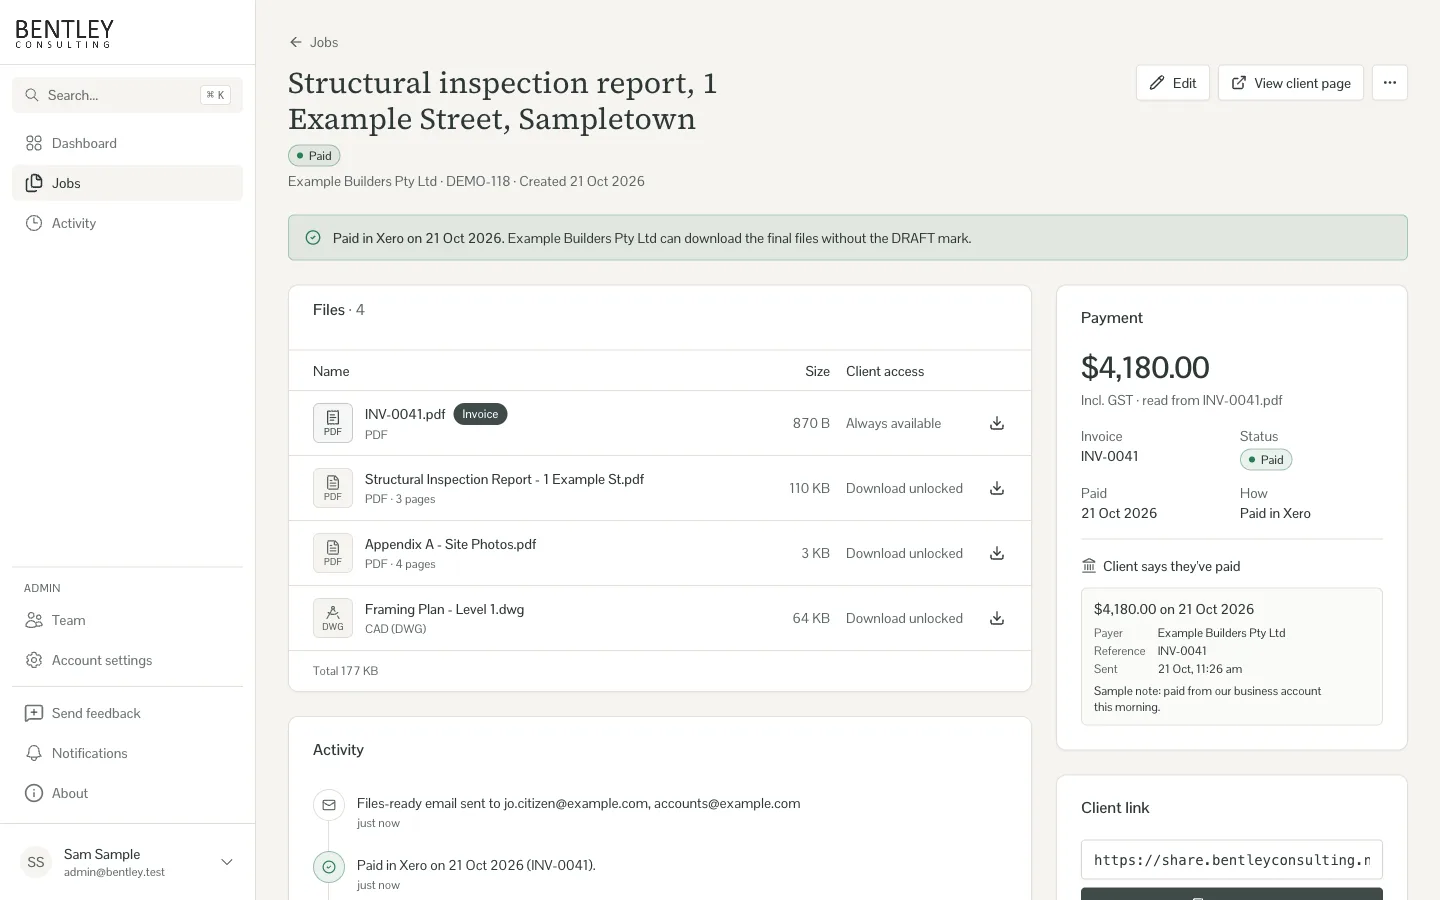The image size is (1440, 900).
Task: Click the Send feedback speech icon
Action: point(34,713)
